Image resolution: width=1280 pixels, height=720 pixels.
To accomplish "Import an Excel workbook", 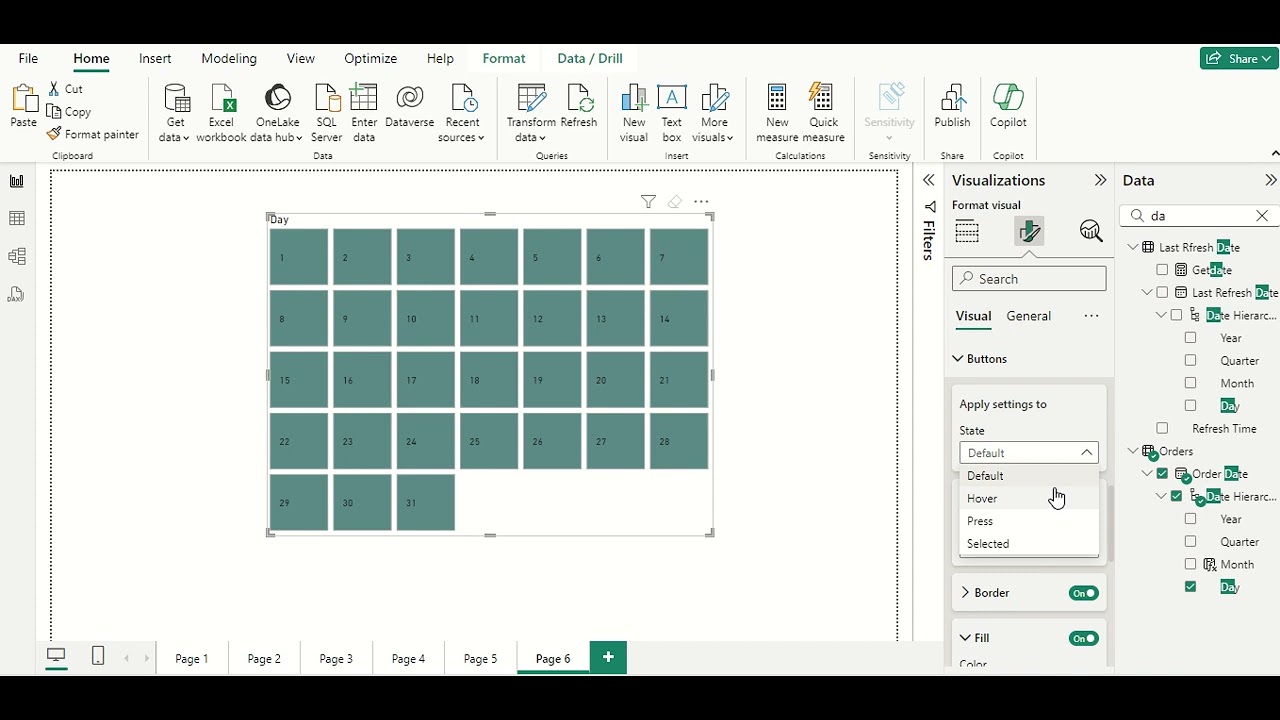I will pos(221,113).
